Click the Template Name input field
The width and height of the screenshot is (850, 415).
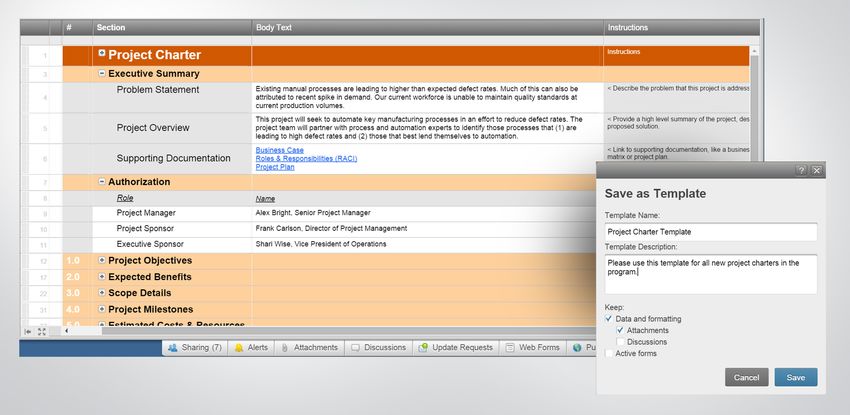coord(711,232)
